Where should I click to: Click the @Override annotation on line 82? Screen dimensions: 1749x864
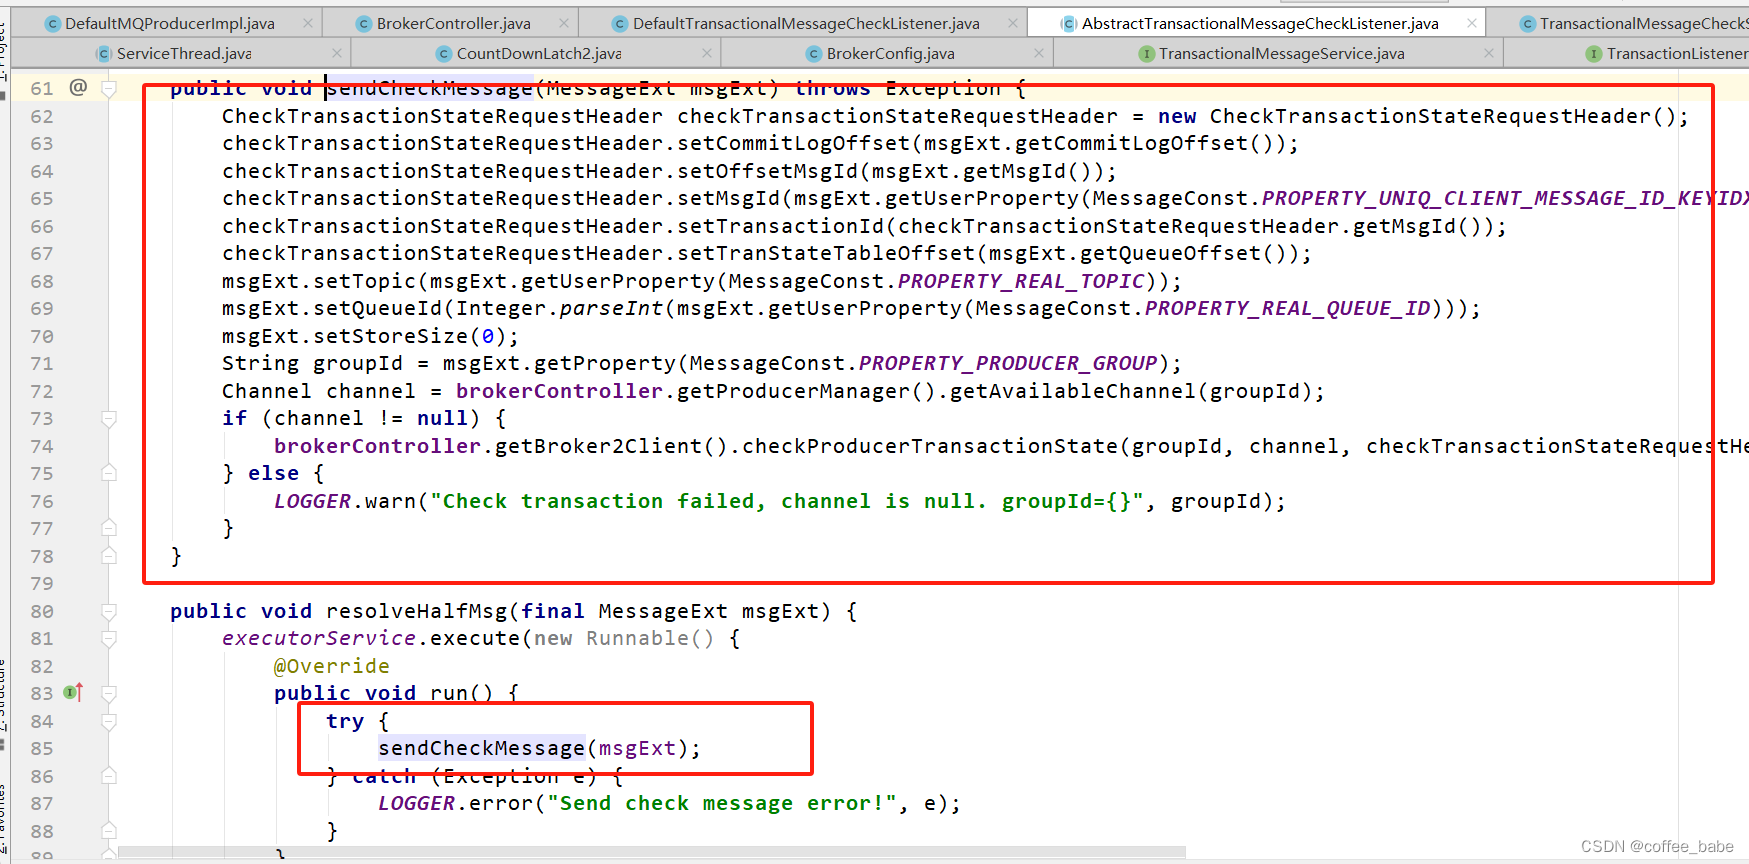pyautogui.click(x=332, y=667)
